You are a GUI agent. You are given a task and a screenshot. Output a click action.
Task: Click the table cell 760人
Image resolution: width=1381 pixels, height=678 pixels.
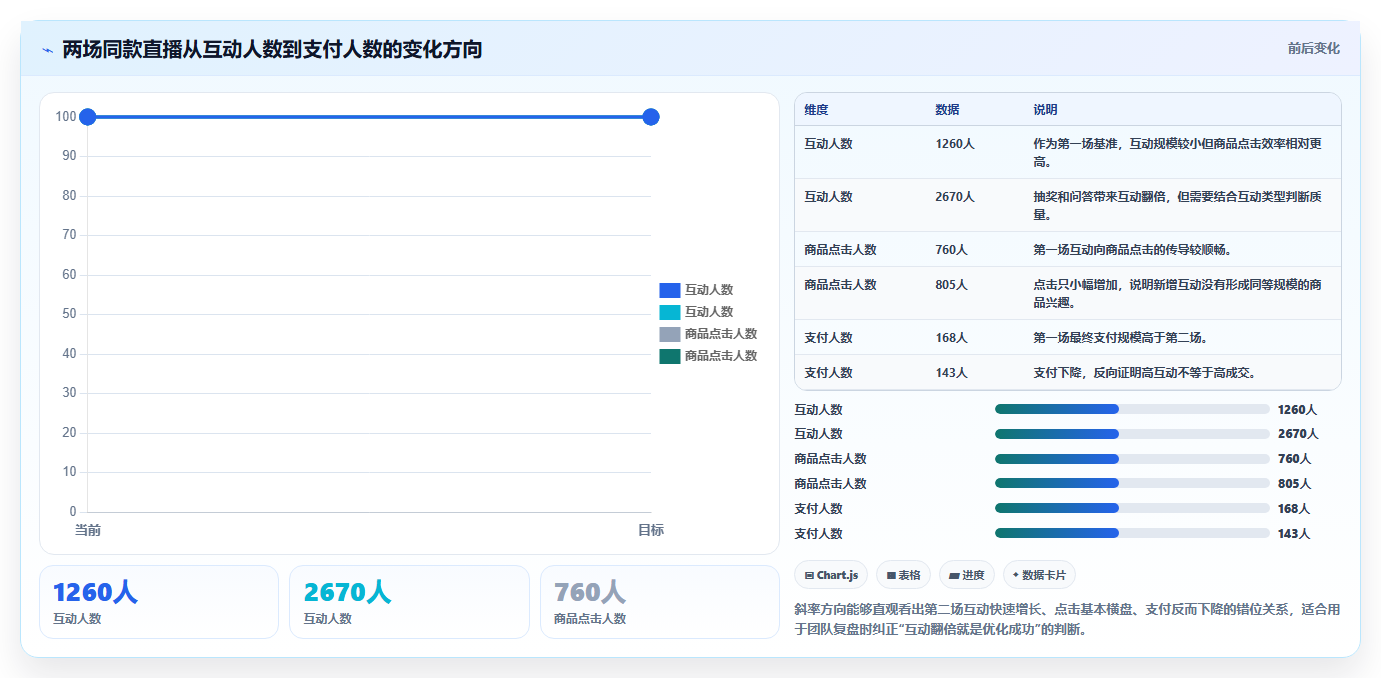(951, 250)
